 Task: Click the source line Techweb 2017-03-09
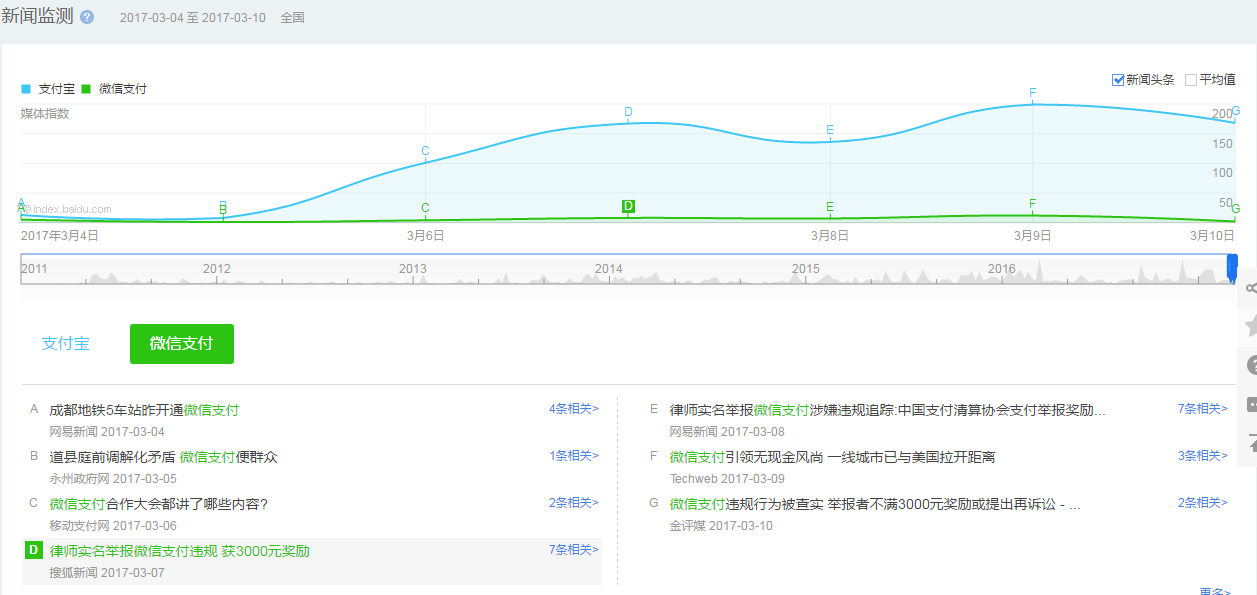pyautogui.click(x=727, y=479)
